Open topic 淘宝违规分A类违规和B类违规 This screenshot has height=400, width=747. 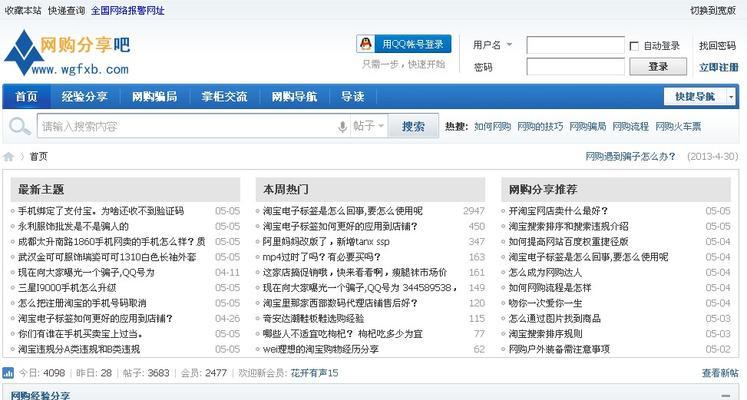pos(79,349)
